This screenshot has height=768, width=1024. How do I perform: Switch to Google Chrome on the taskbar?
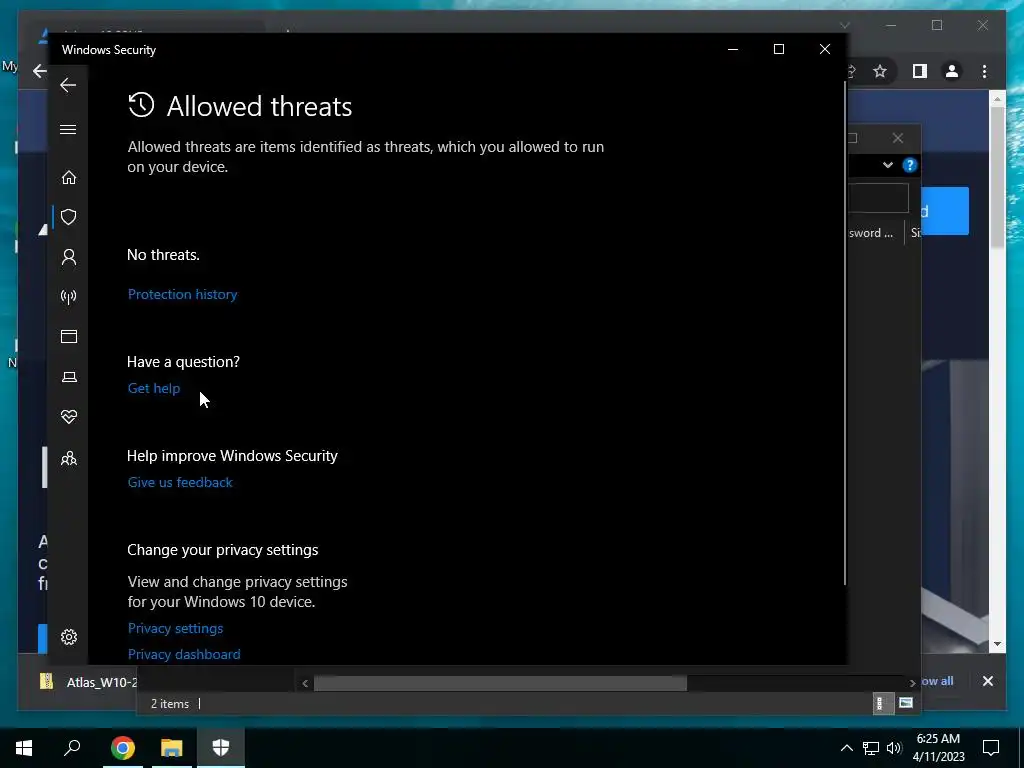click(122, 748)
